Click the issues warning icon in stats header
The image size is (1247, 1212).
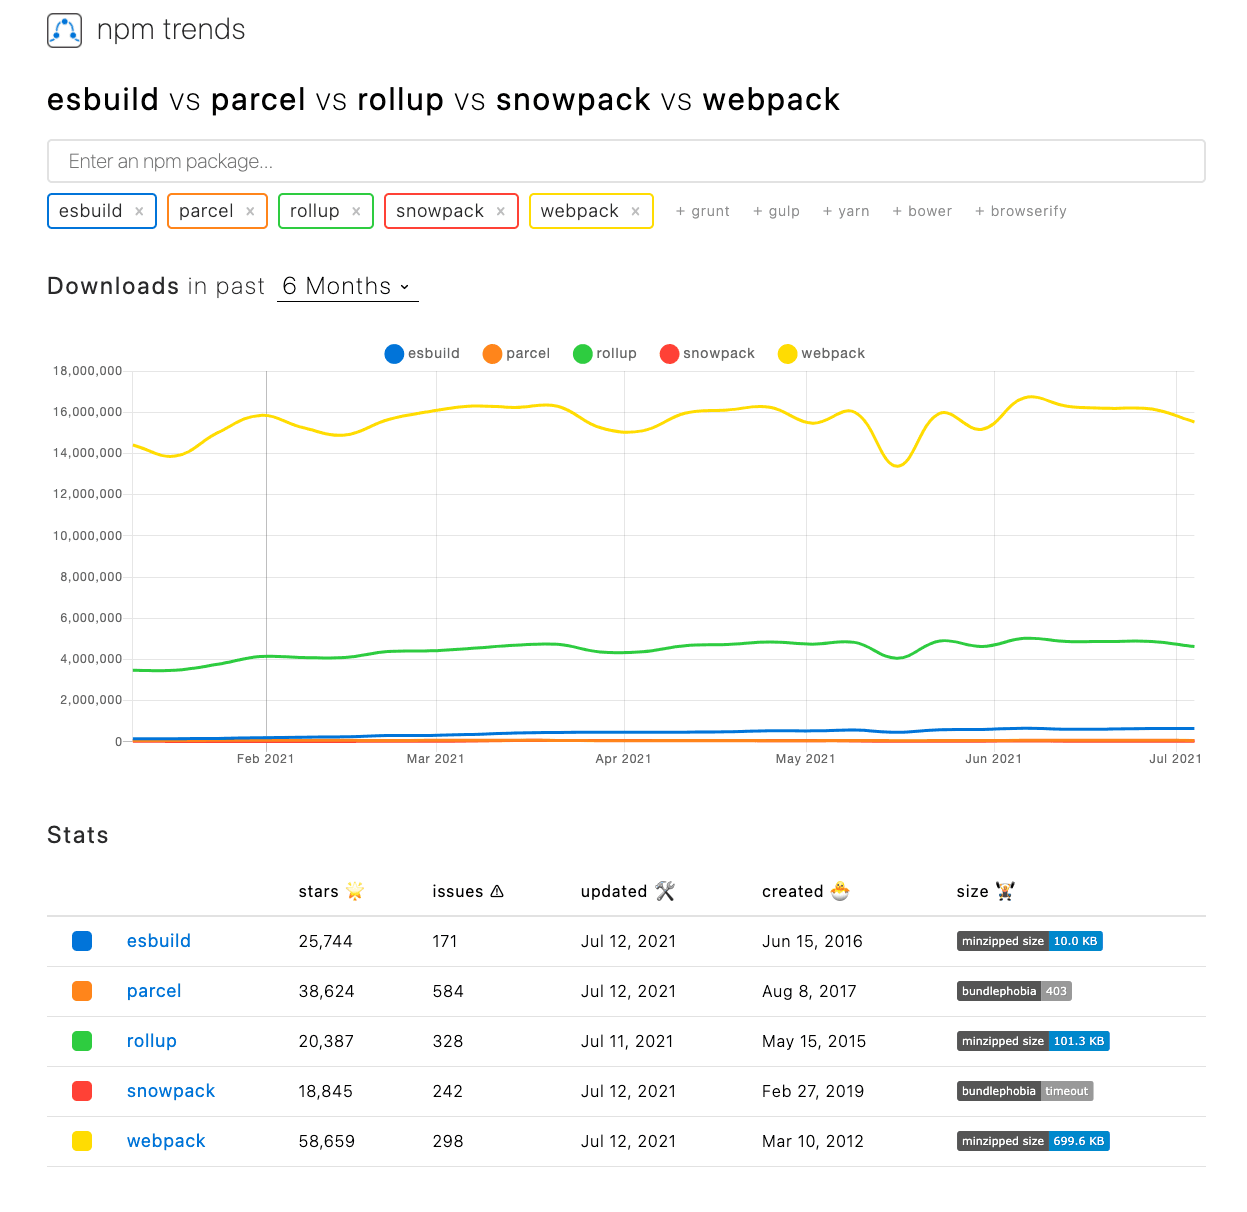497,891
